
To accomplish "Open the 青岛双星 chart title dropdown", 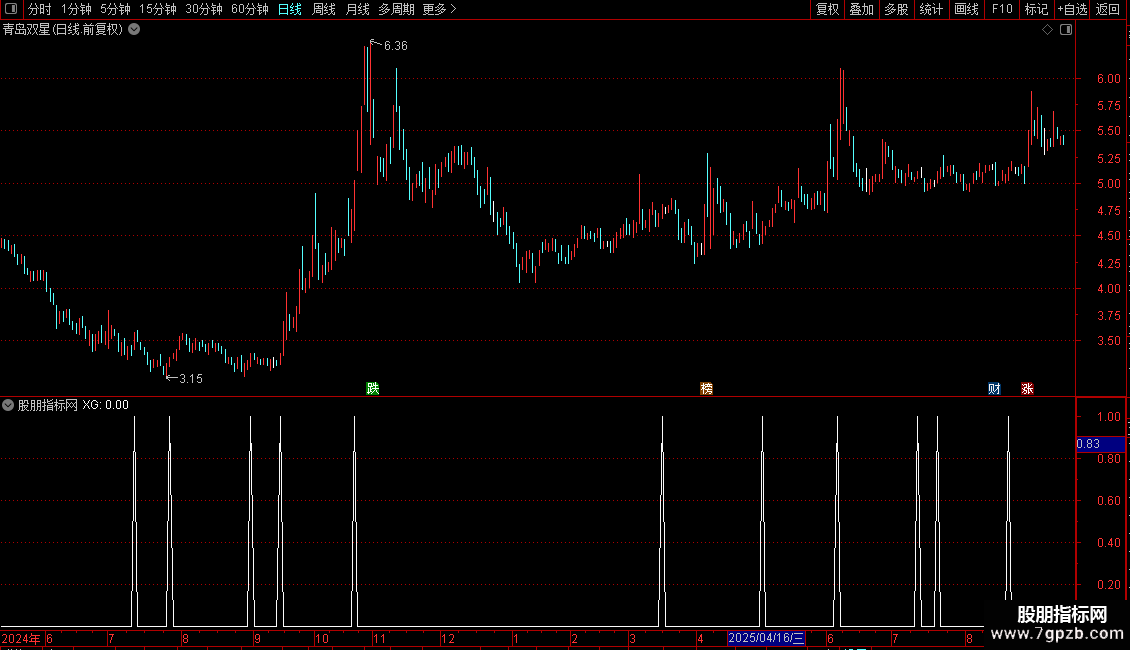I will tap(134, 30).
